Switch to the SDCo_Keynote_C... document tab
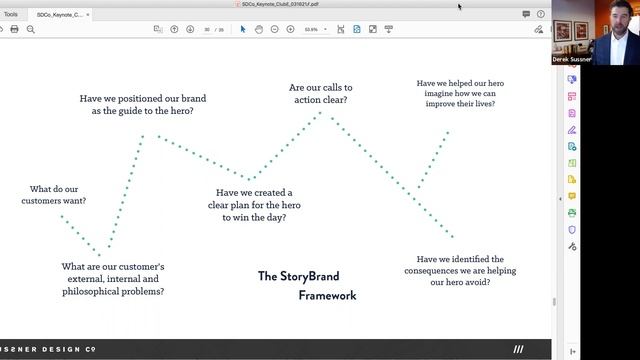 (x=60, y=15)
